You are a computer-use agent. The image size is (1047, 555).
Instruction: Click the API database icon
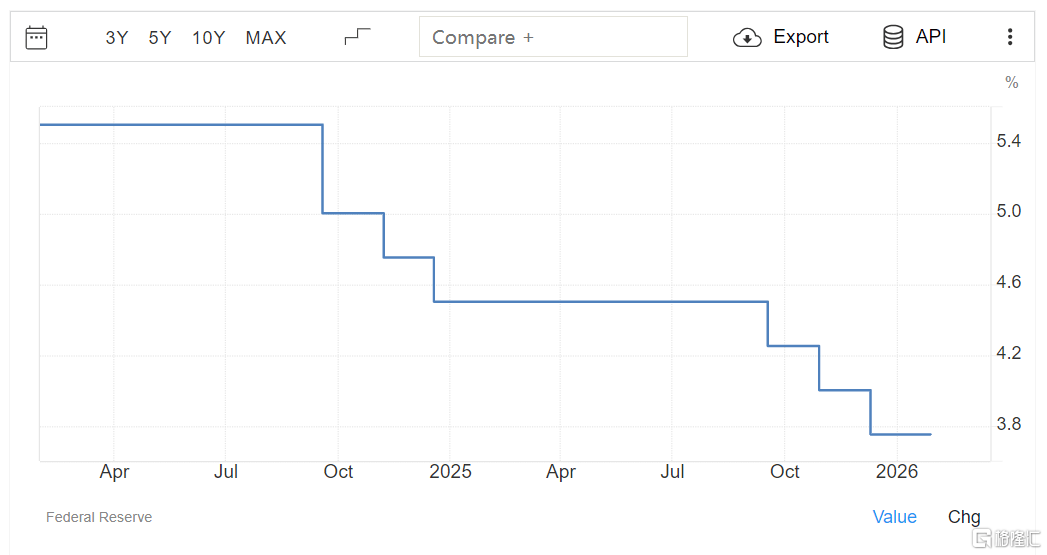coord(893,38)
